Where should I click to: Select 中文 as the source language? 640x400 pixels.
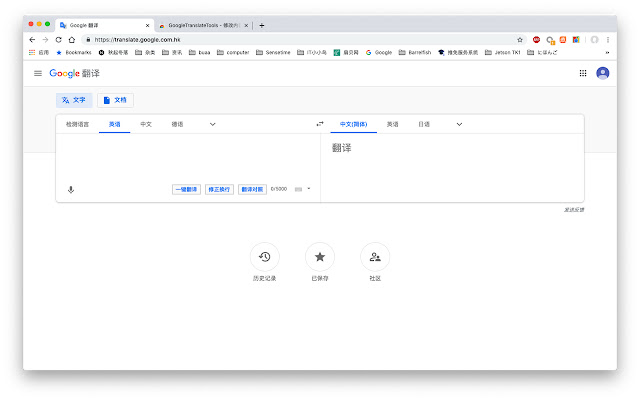click(146, 124)
